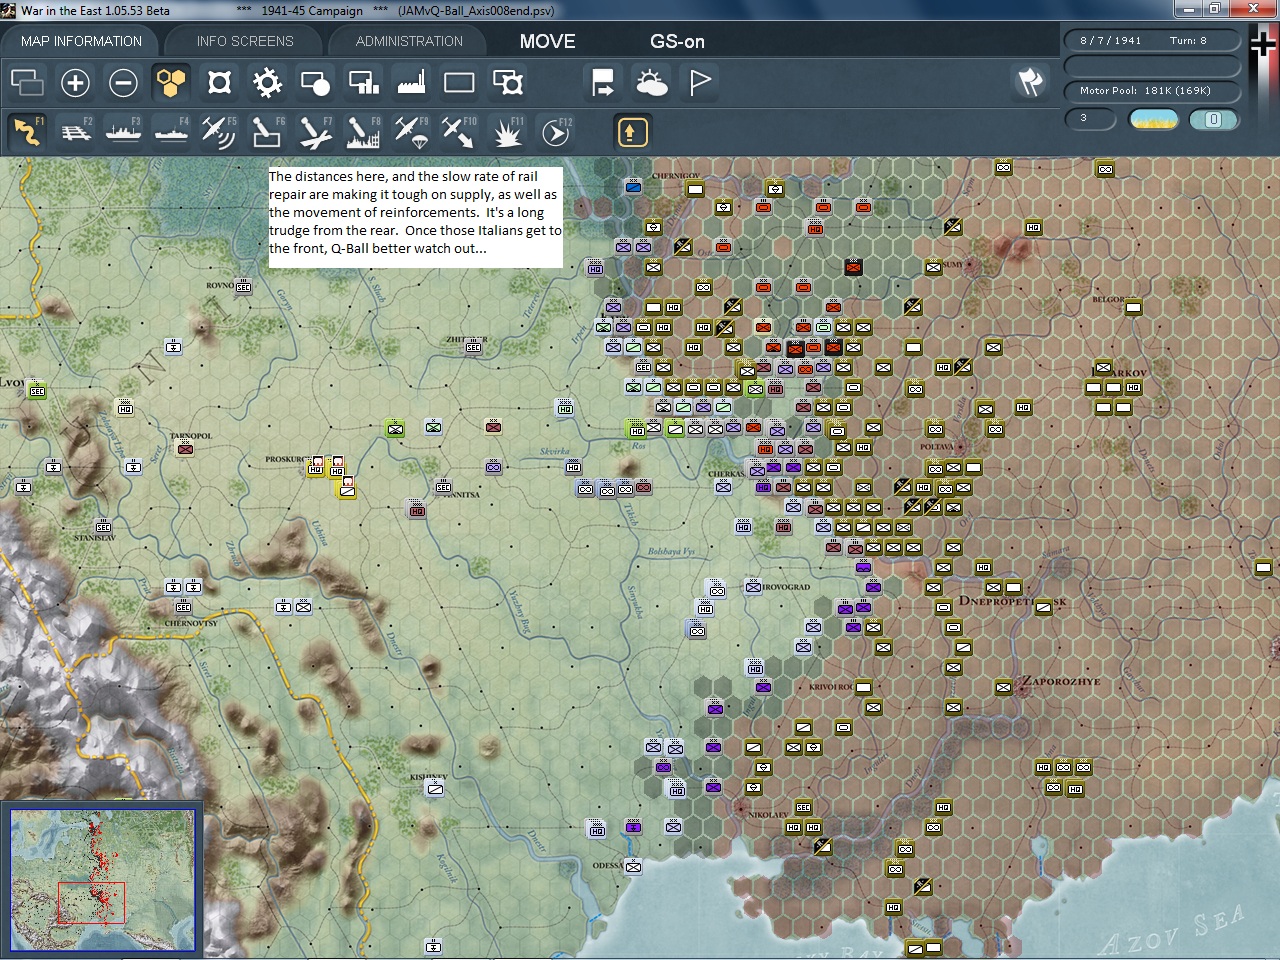This screenshot has height=960, width=1280.
Task: Click the F12 circled arrow icon
Action: (x=555, y=131)
